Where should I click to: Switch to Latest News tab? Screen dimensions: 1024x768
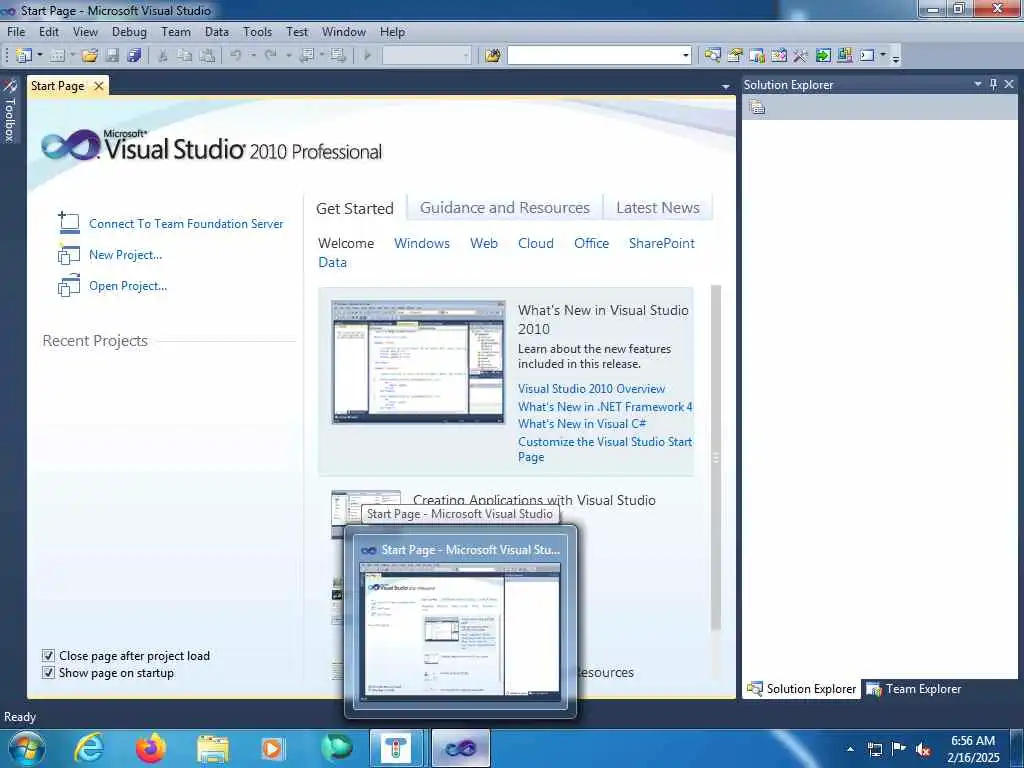click(658, 208)
